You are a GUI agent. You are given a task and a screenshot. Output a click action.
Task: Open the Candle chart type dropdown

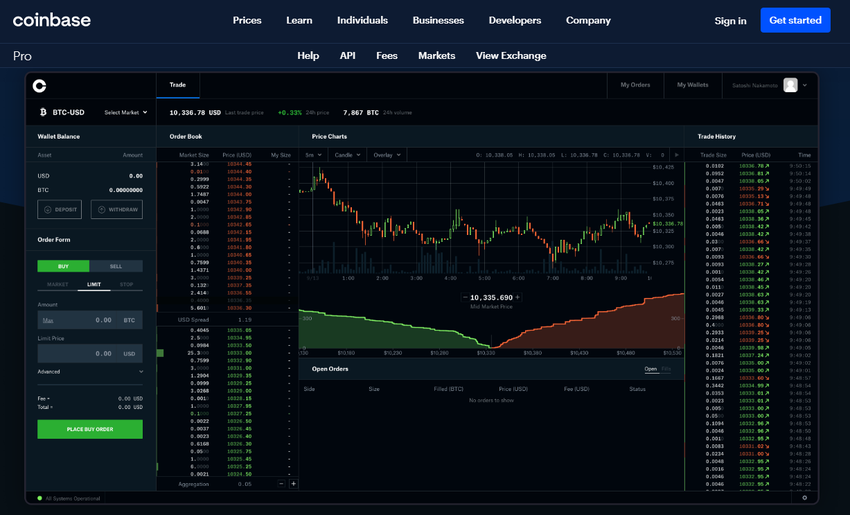[x=347, y=155]
